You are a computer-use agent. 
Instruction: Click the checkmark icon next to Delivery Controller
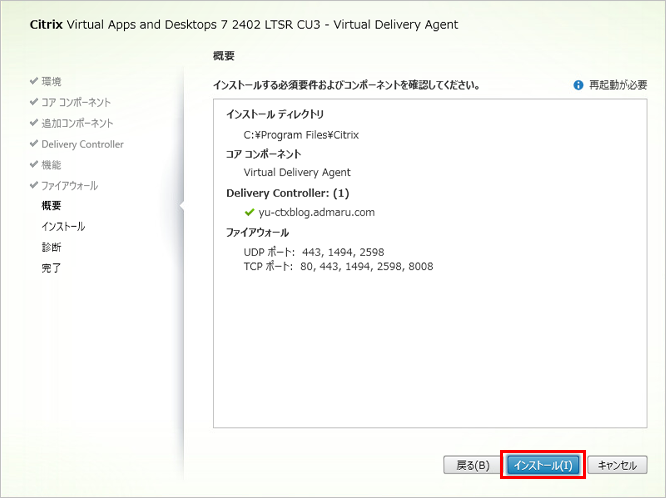pyautogui.click(x=34, y=144)
